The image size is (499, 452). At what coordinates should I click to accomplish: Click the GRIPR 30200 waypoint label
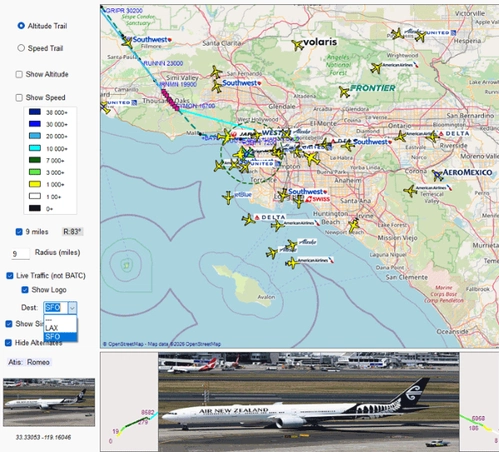tap(124, 11)
